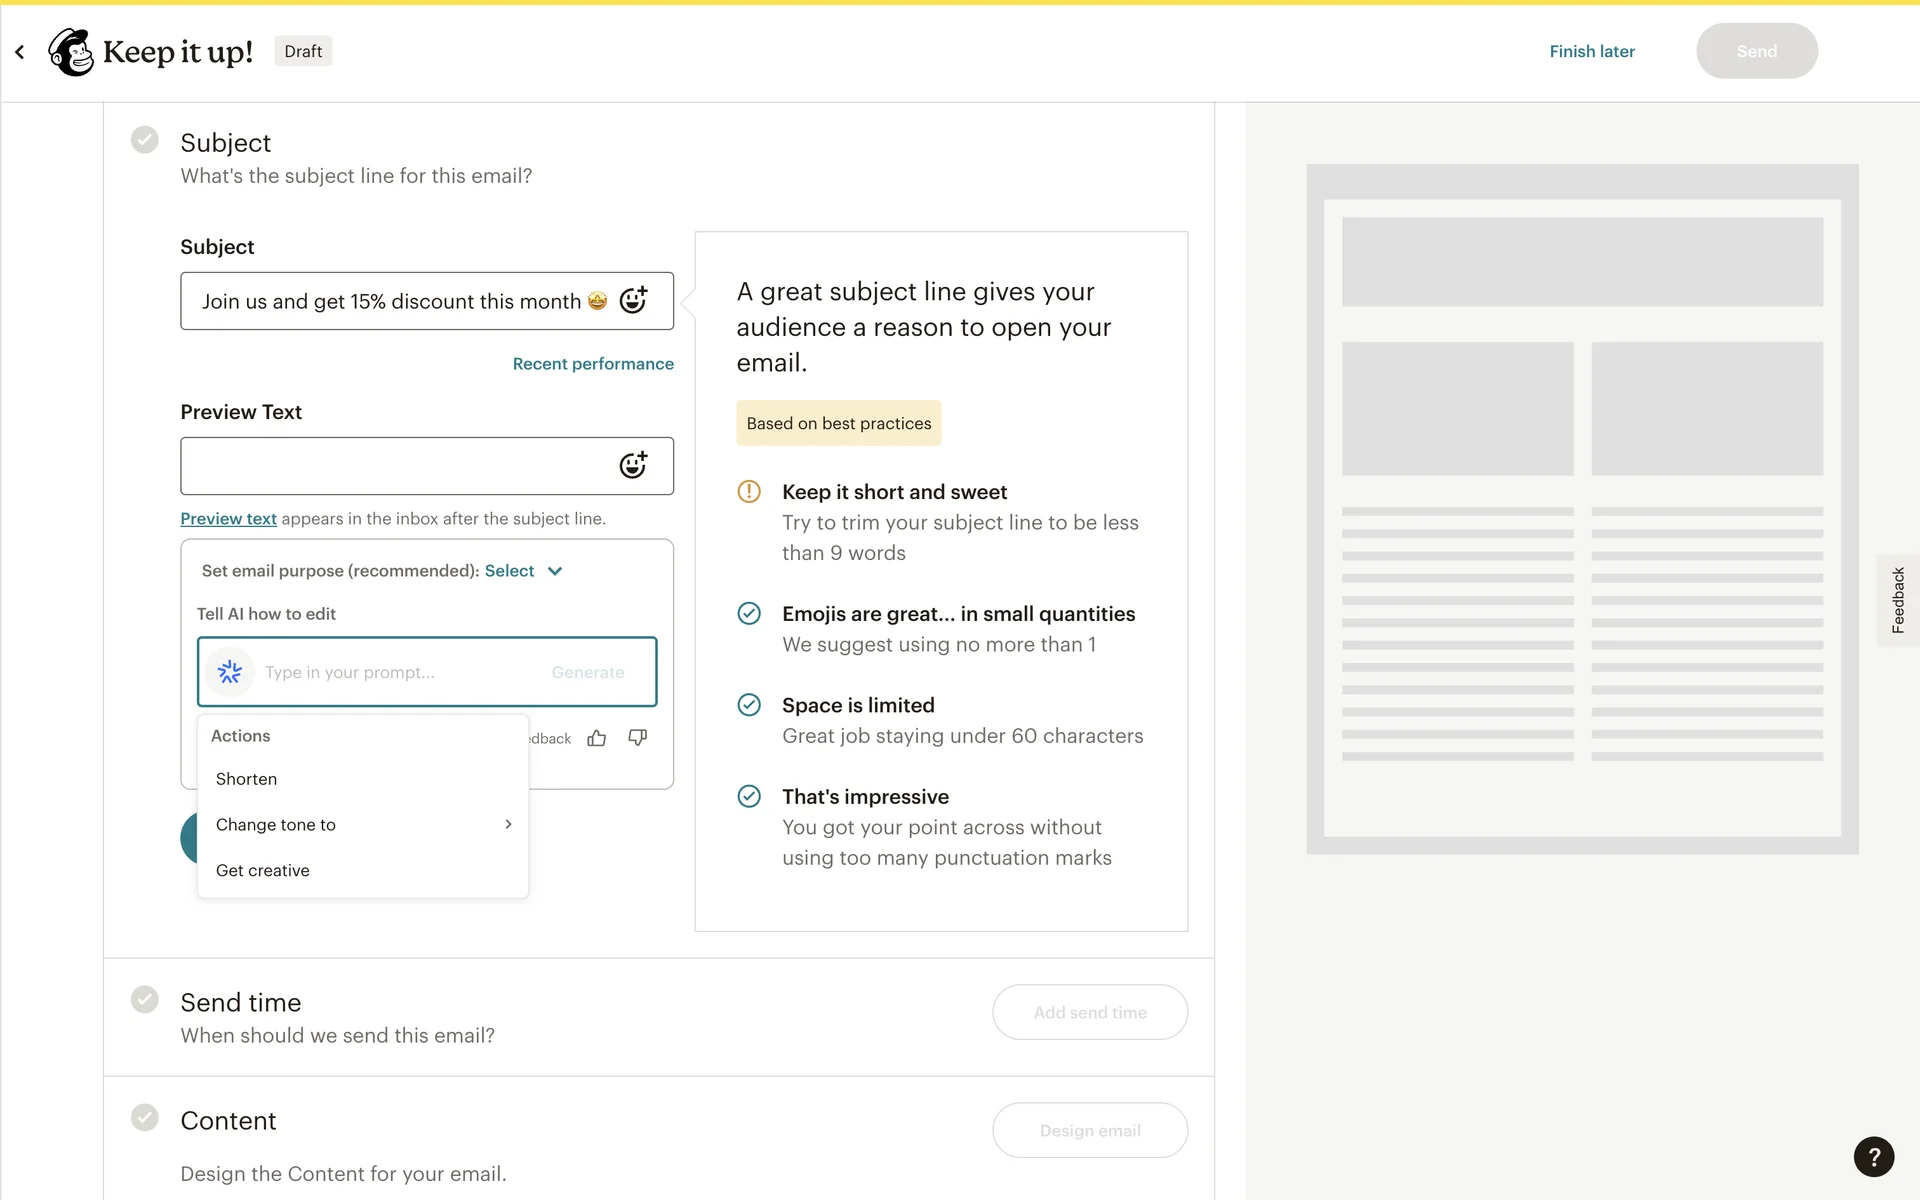This screenshot has width=1920, height=1200.
Task: Click the dropdown chevron beside Select
Action: [555, 571]
